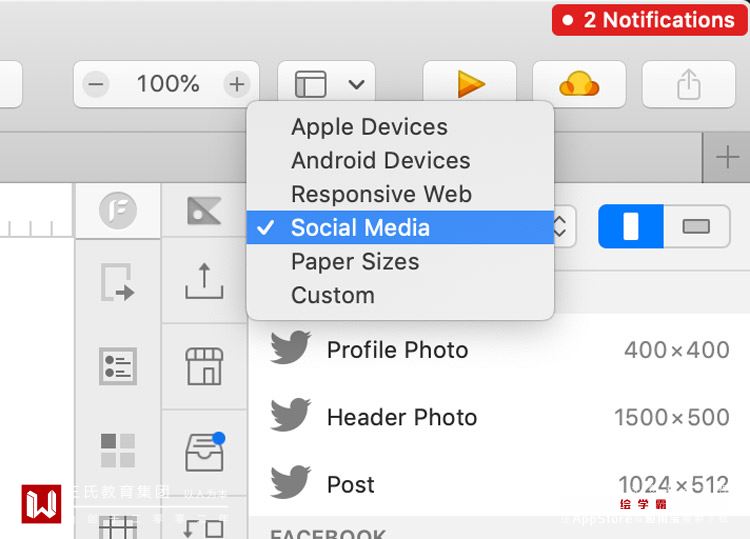Image resolution: width=750 pixels, height=539 pixels.
Task: Switch to landscape orientation
Action: 695,227
